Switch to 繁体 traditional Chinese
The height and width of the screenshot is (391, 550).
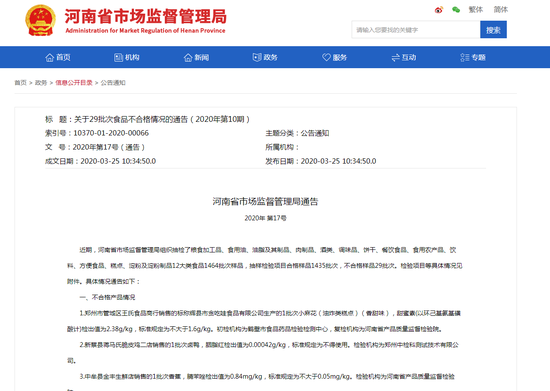tap(476, 10)
